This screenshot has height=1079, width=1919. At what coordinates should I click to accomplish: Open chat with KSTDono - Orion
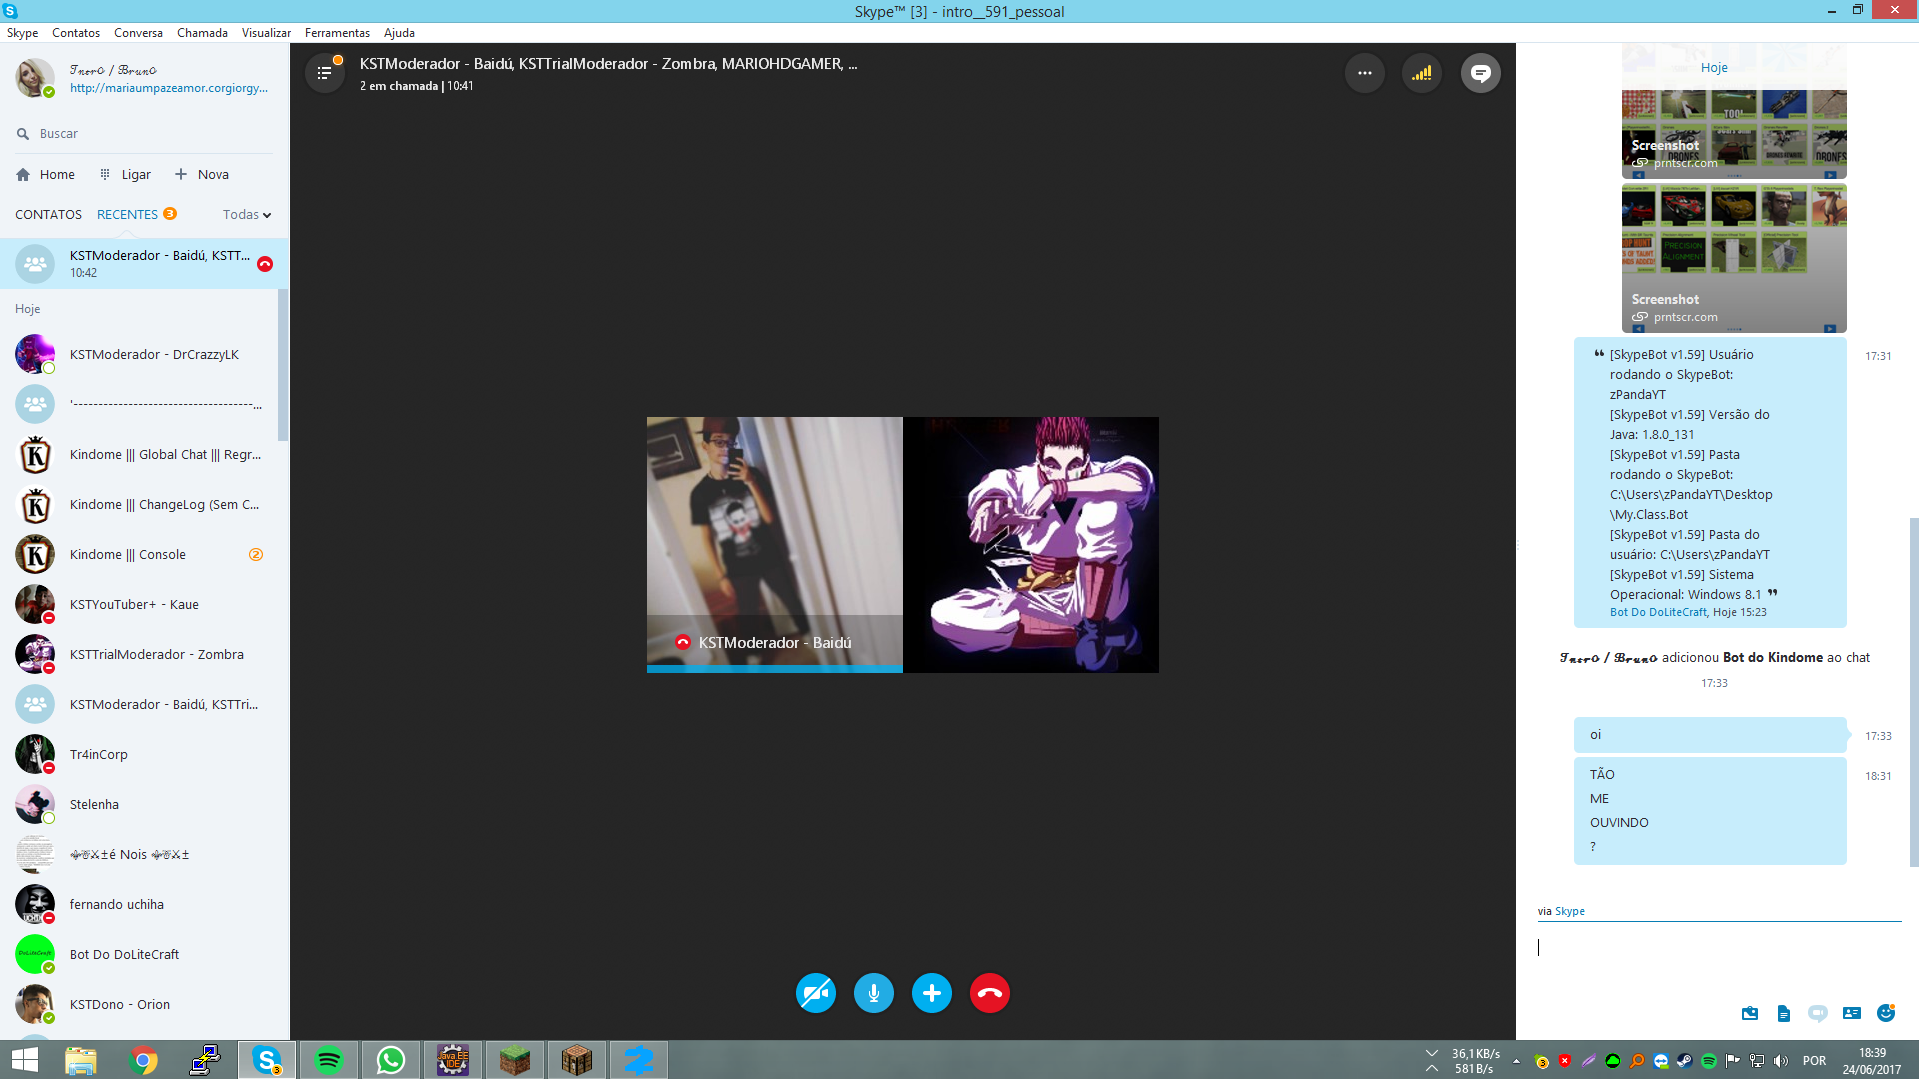tap(139, 1004)
